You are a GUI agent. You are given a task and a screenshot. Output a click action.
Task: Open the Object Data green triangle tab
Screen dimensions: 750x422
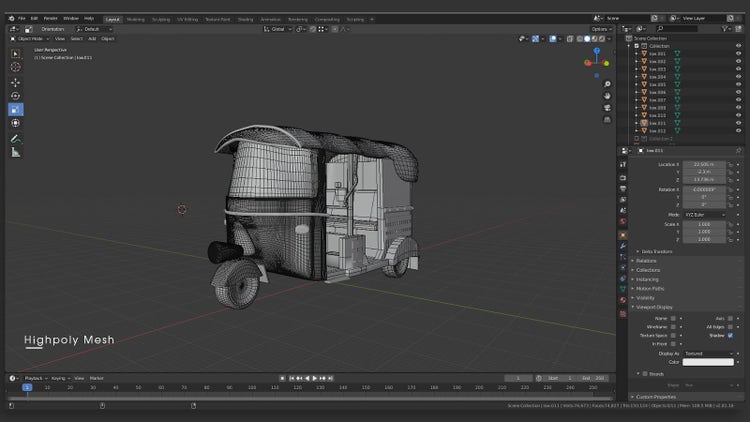(x=623, y=289)
